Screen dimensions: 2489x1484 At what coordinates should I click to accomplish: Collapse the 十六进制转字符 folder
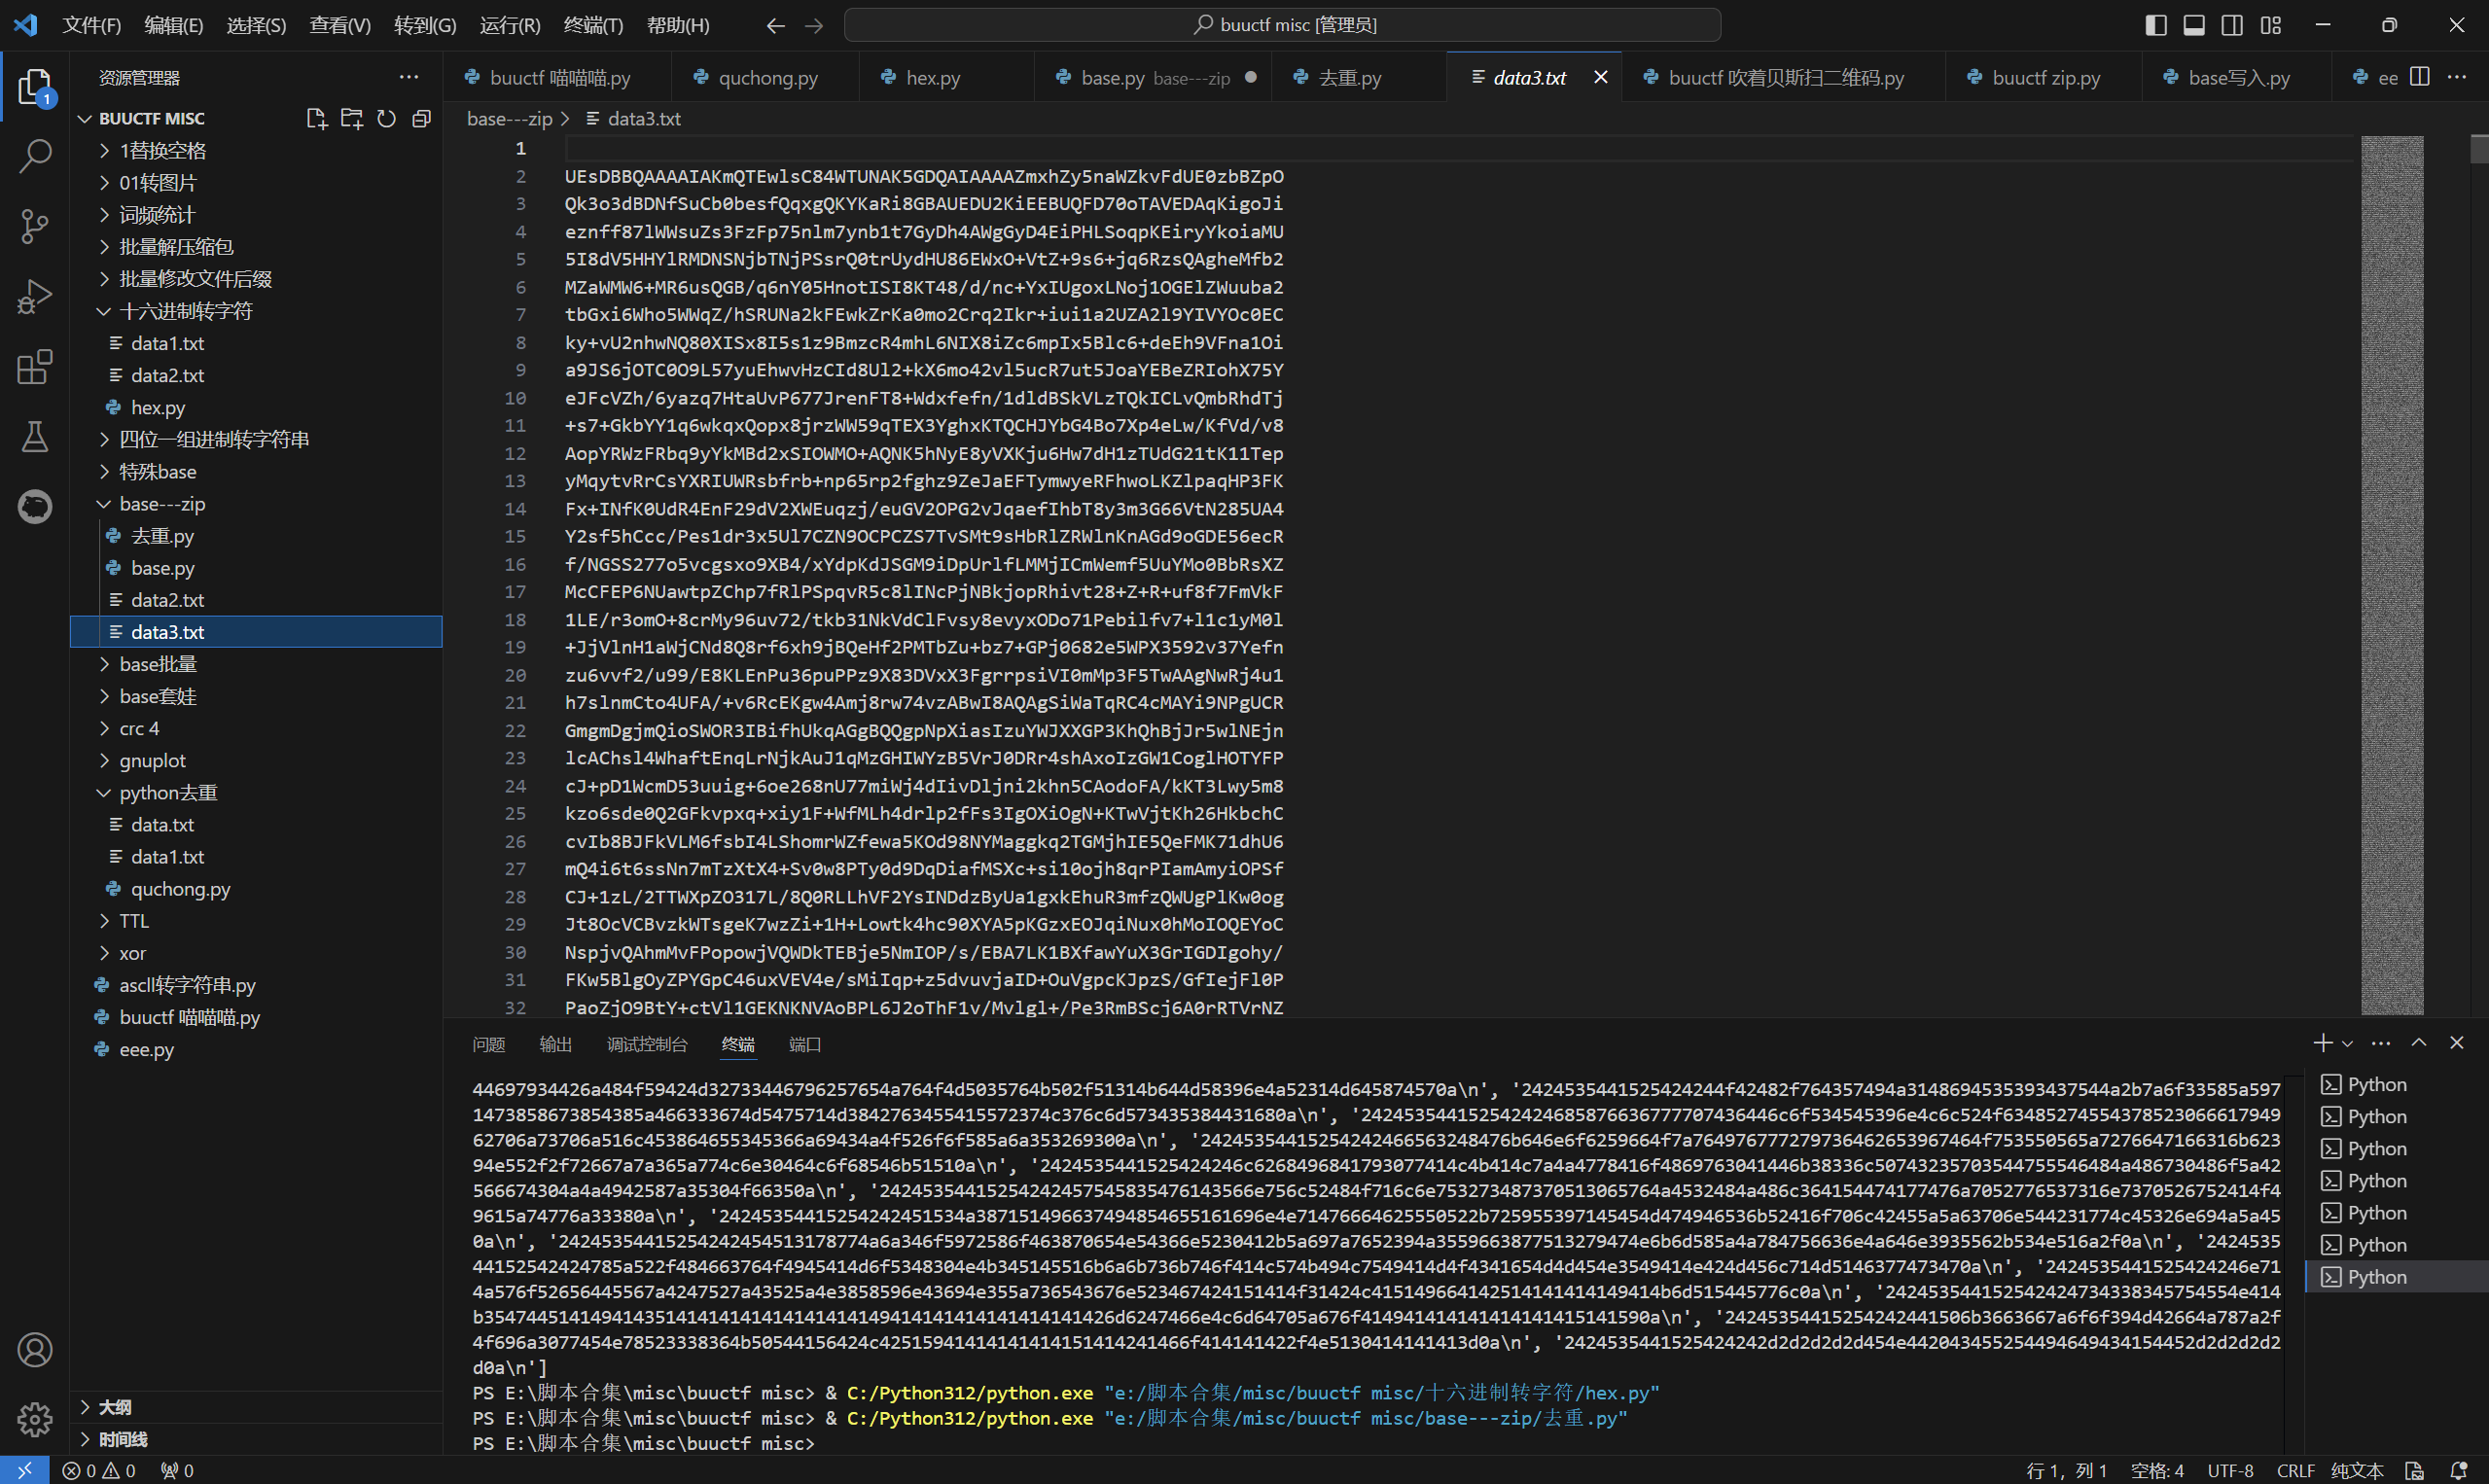(256, 311)
